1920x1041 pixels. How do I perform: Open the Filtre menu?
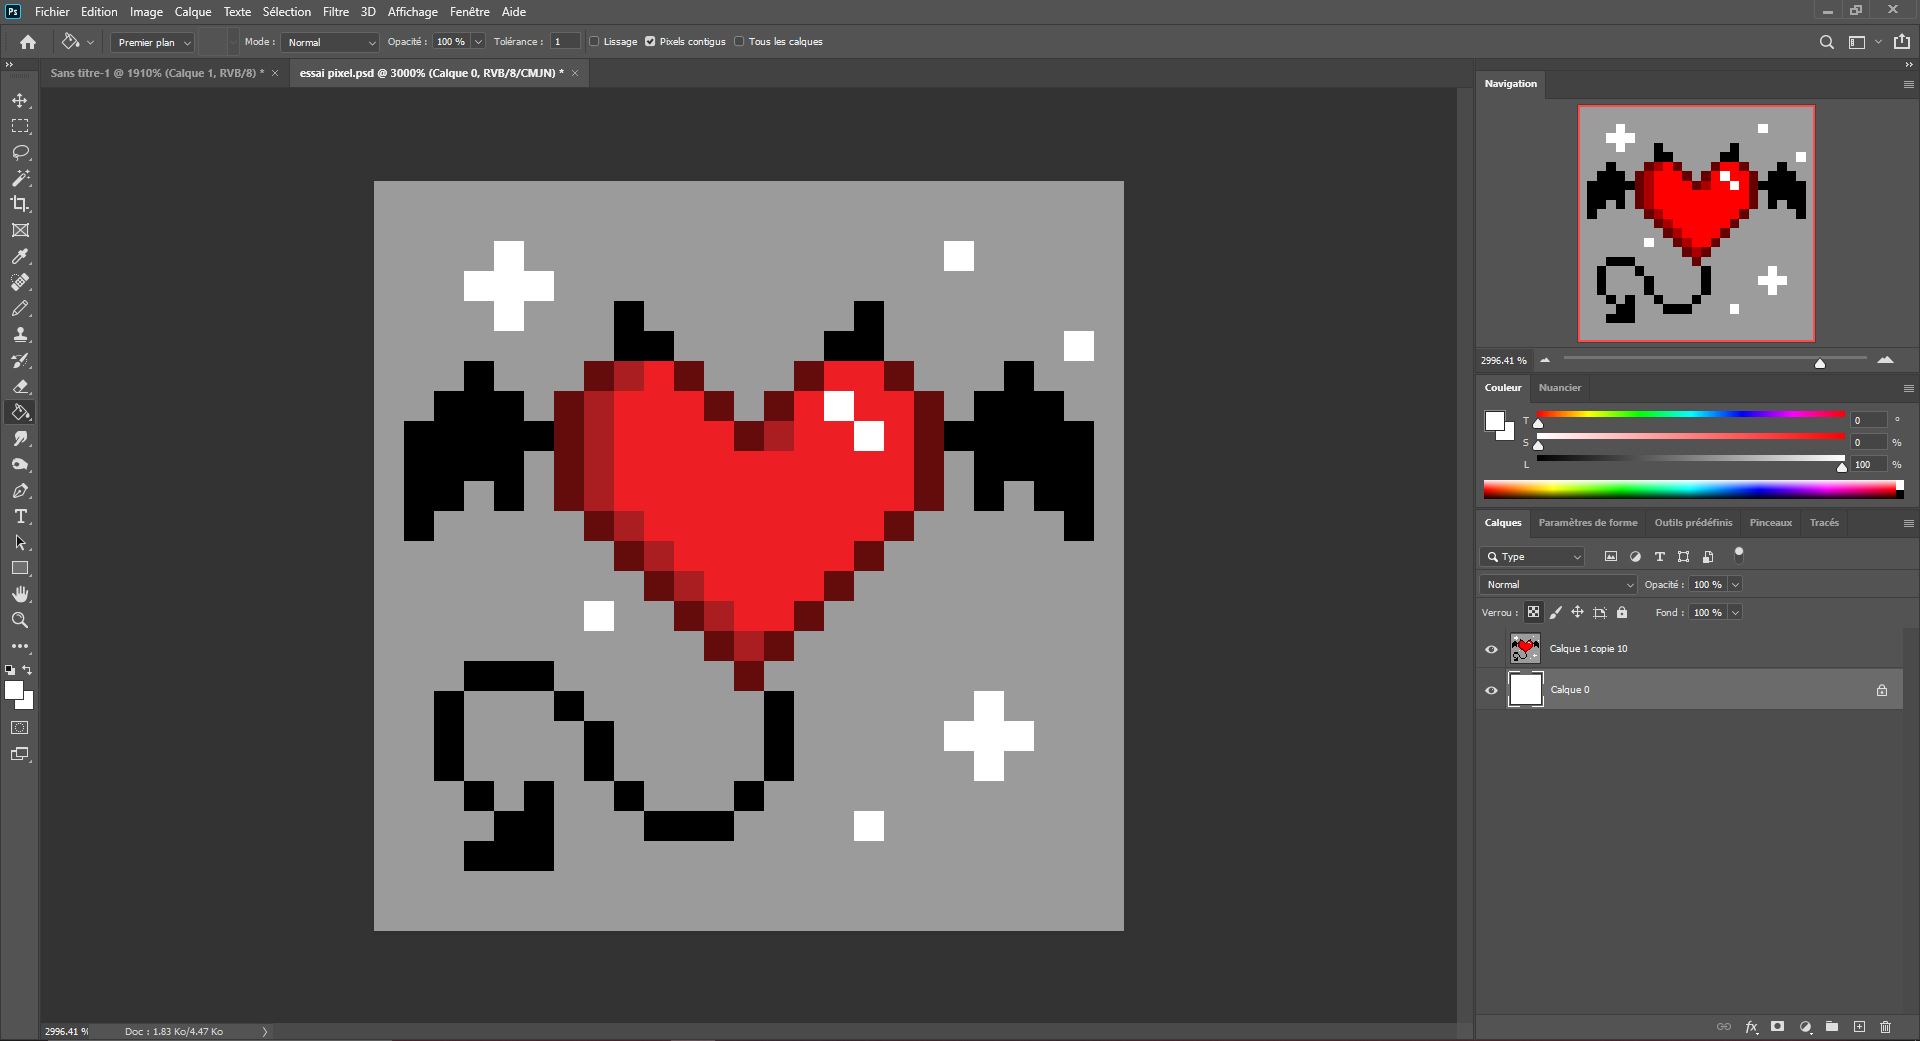(335, 12)
